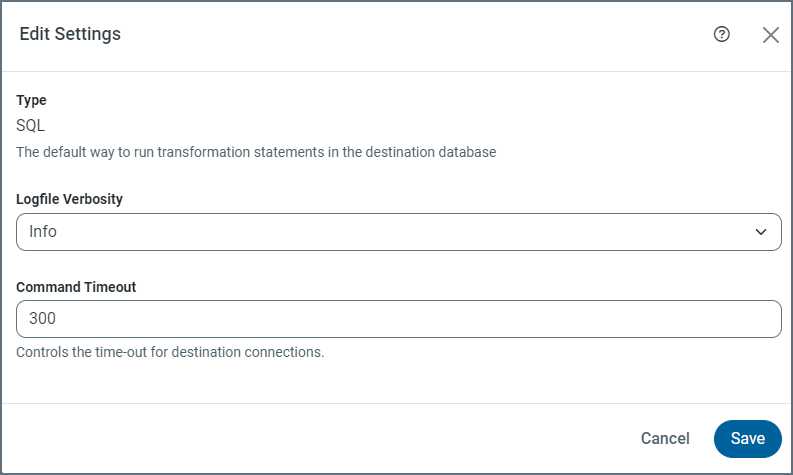The width and height of the screenshot is (793, 475).
Task: Click empty footer area left of Cancel
Action: (300, 438)
